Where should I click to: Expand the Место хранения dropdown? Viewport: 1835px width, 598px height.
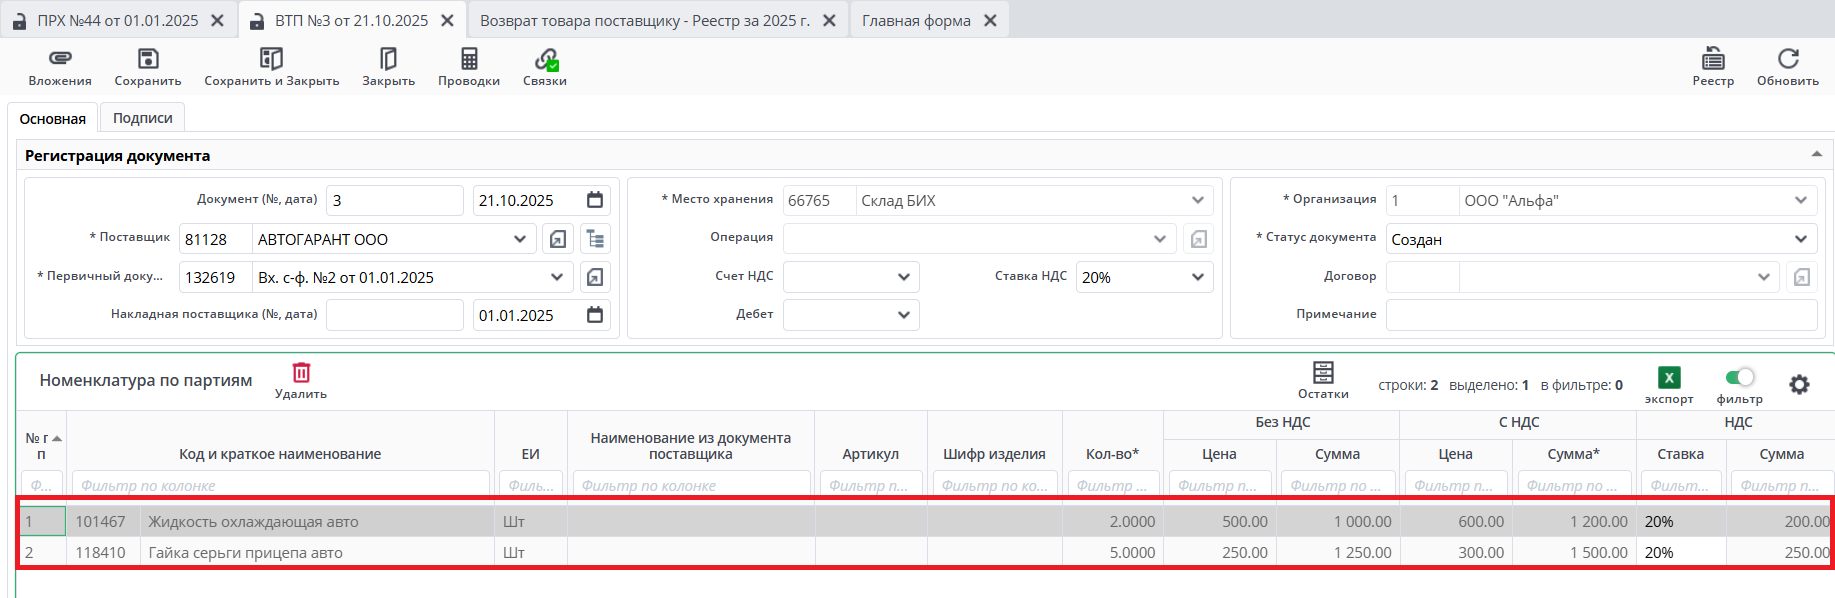click(x=1197, y=200)
